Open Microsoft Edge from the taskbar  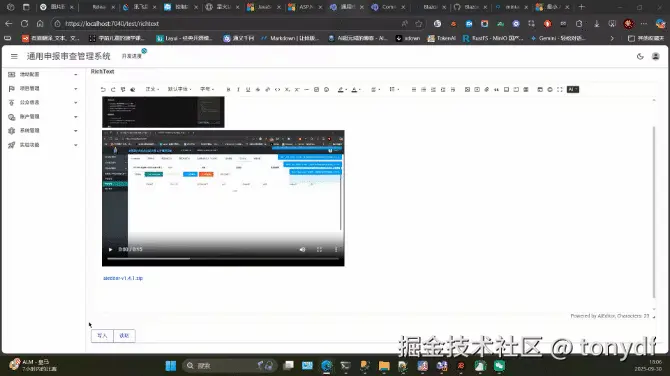coord(326,366)
